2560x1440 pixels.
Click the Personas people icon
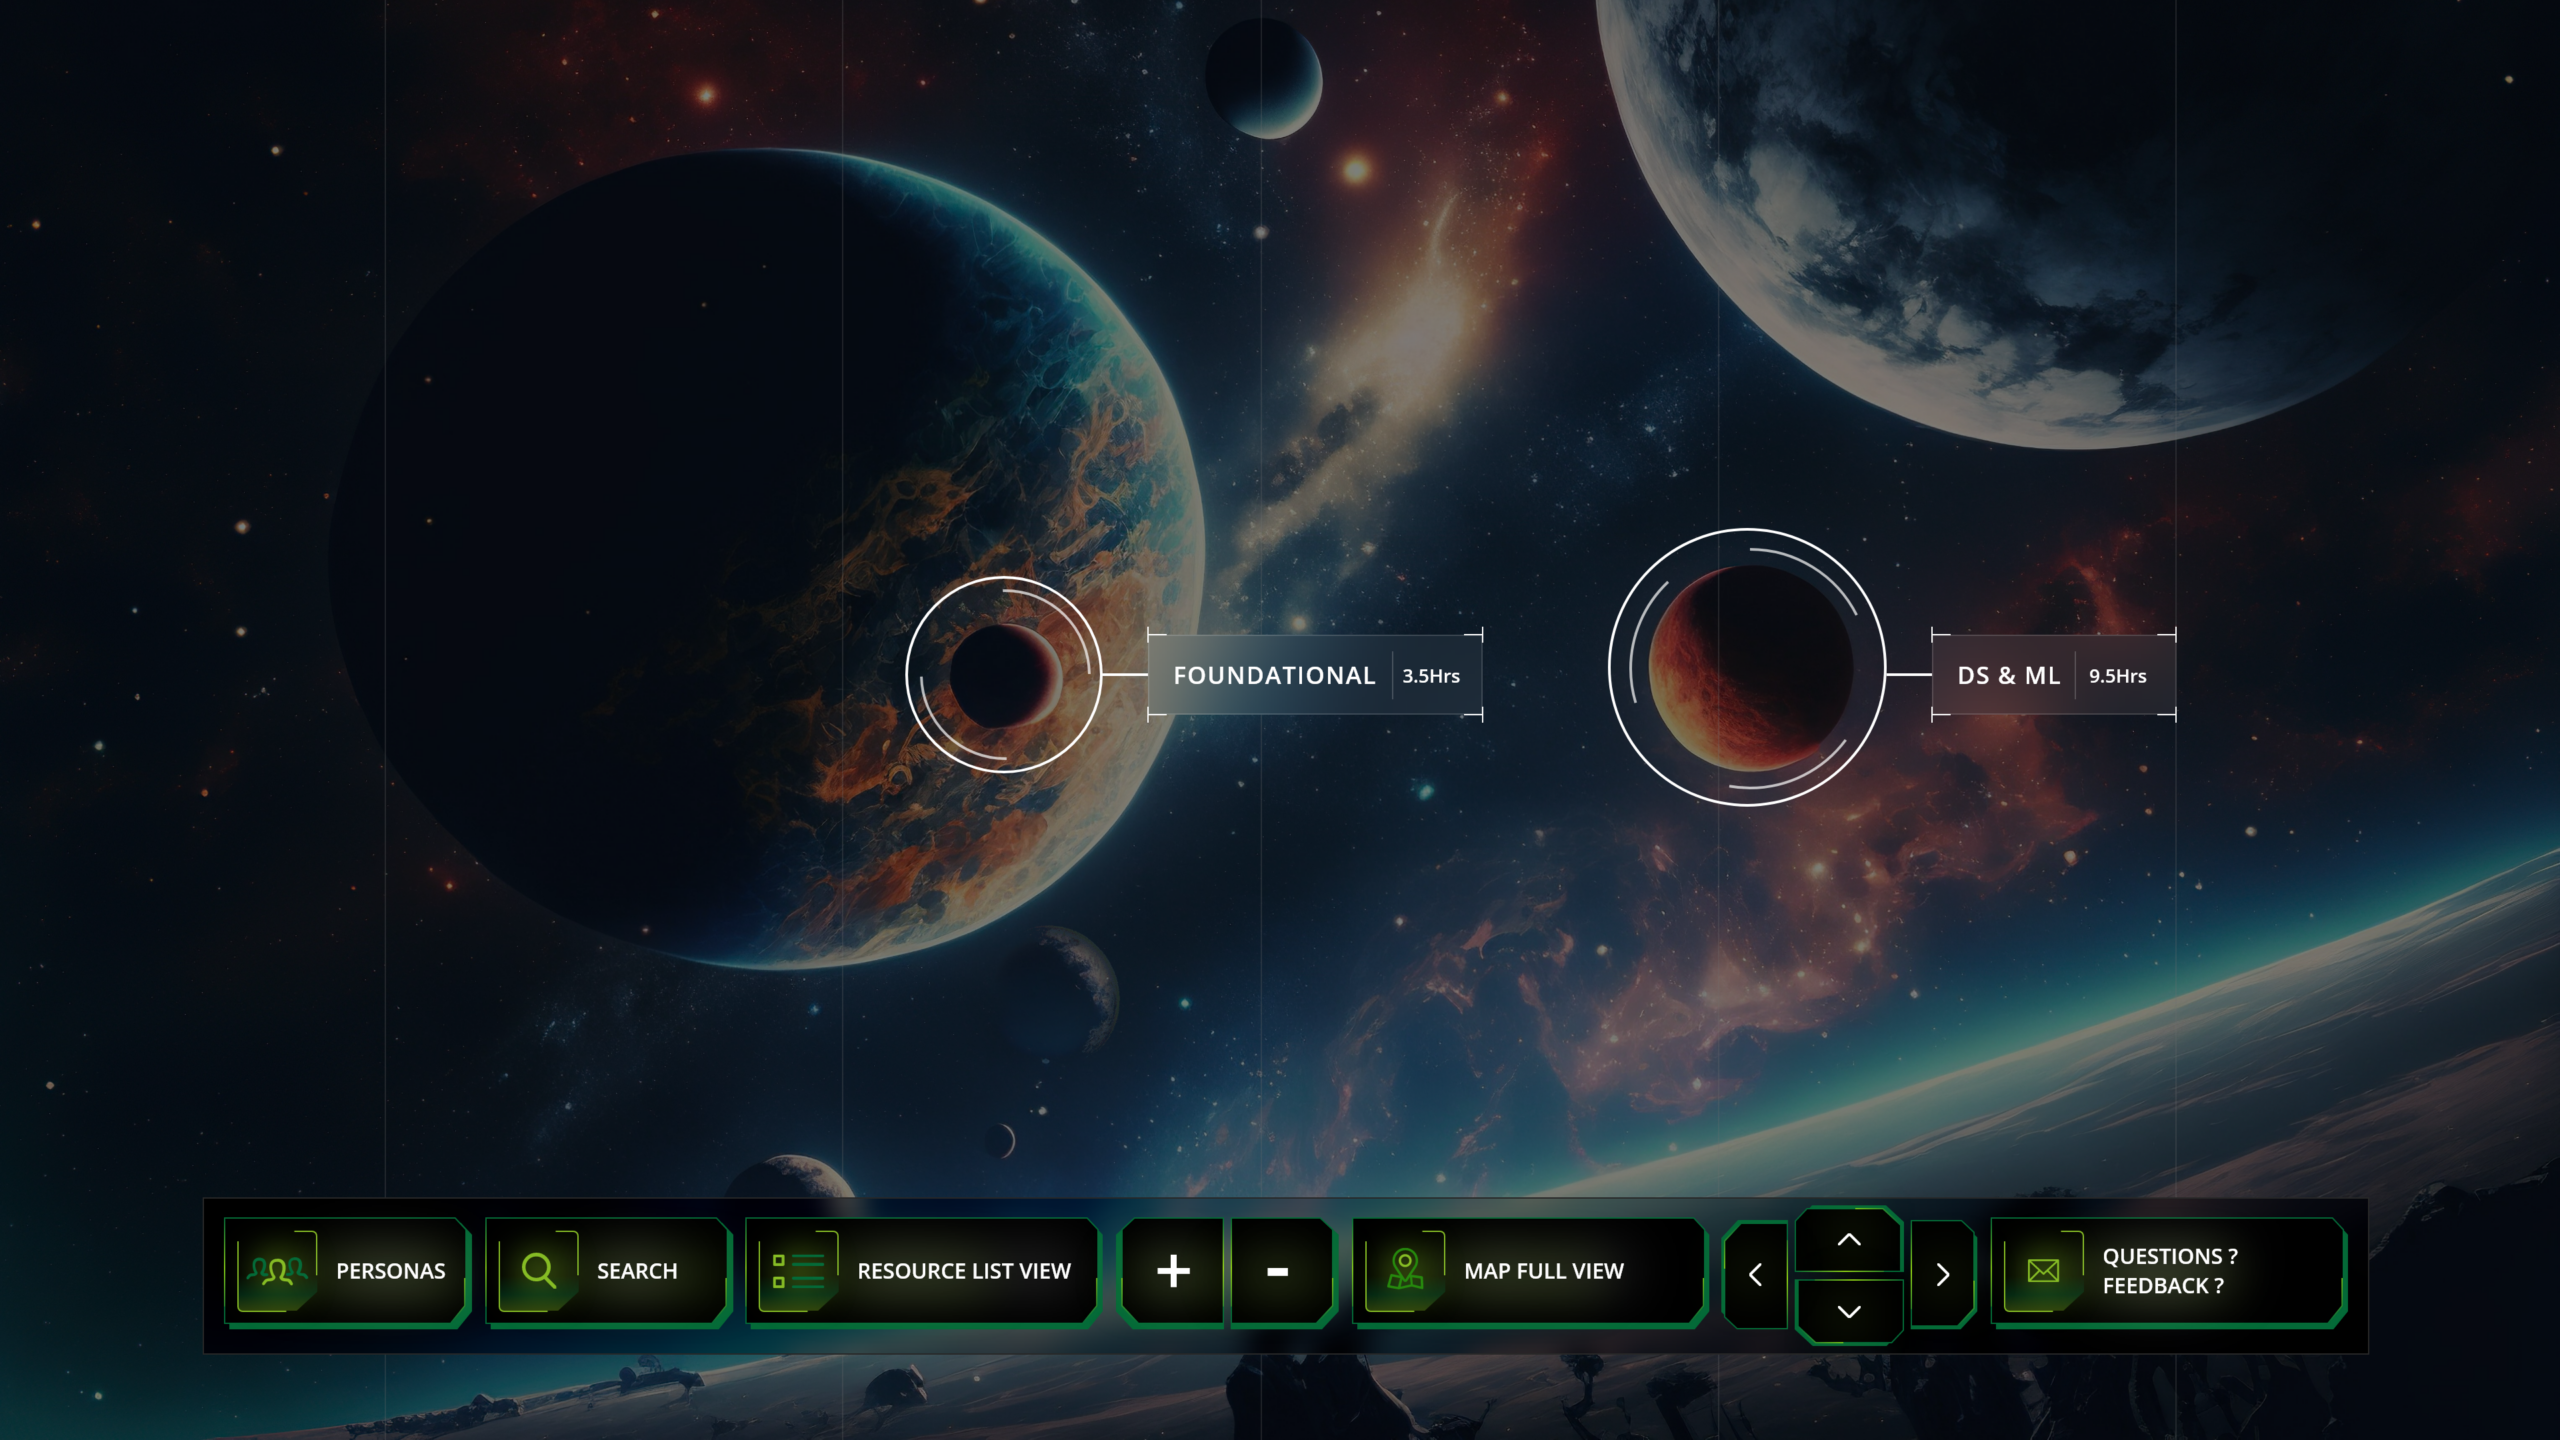pyautogui.click(x=277, y=1271)
